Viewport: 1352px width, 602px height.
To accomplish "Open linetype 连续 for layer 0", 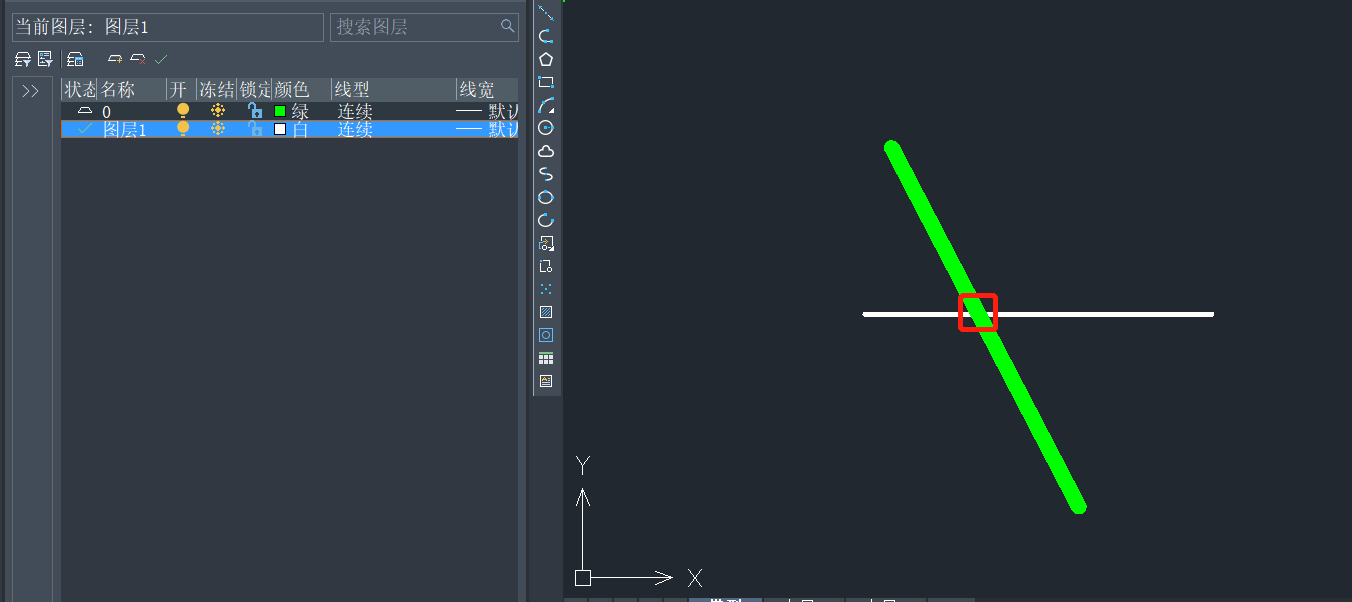I will click(355, 111).
